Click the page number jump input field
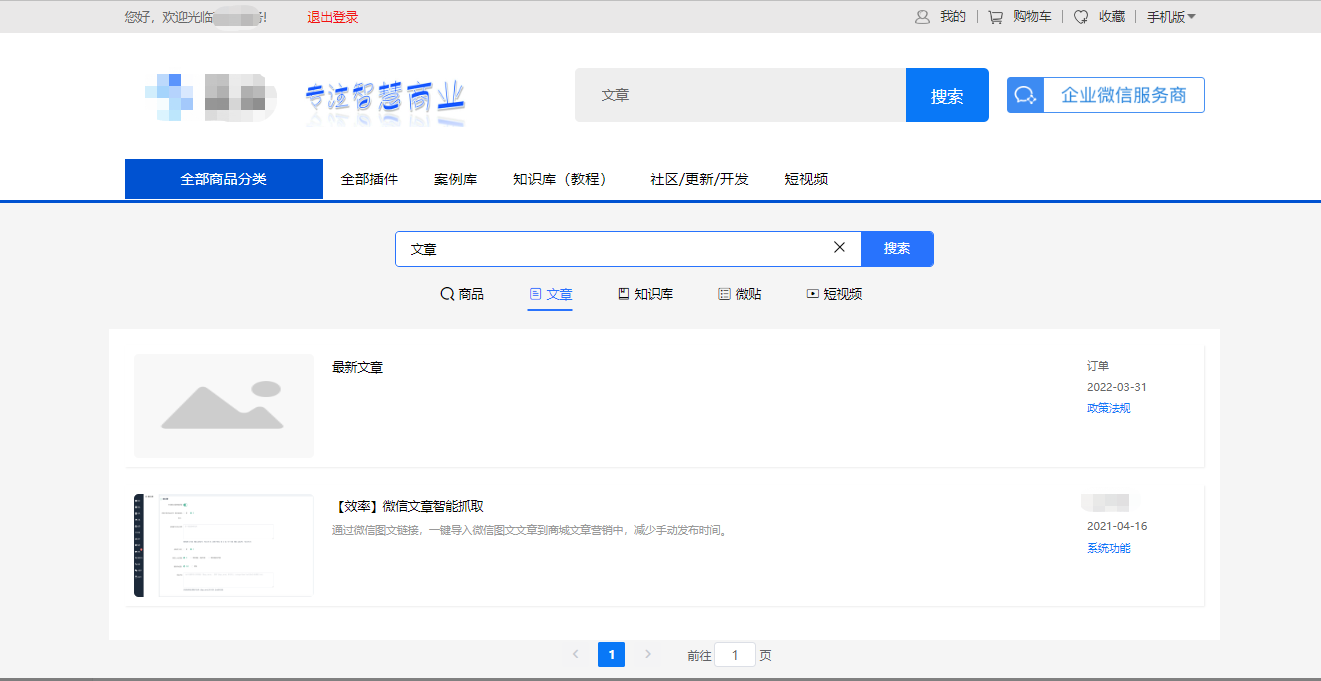1321x681 pixels. pyautogui.click(x=735, y=655)
